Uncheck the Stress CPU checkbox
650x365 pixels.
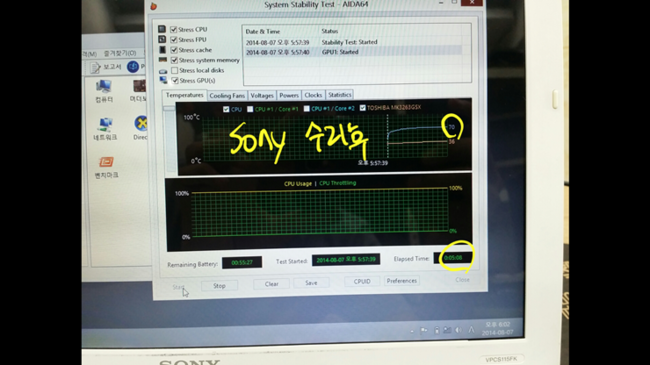pyautogui.click(x=174, y=29)
